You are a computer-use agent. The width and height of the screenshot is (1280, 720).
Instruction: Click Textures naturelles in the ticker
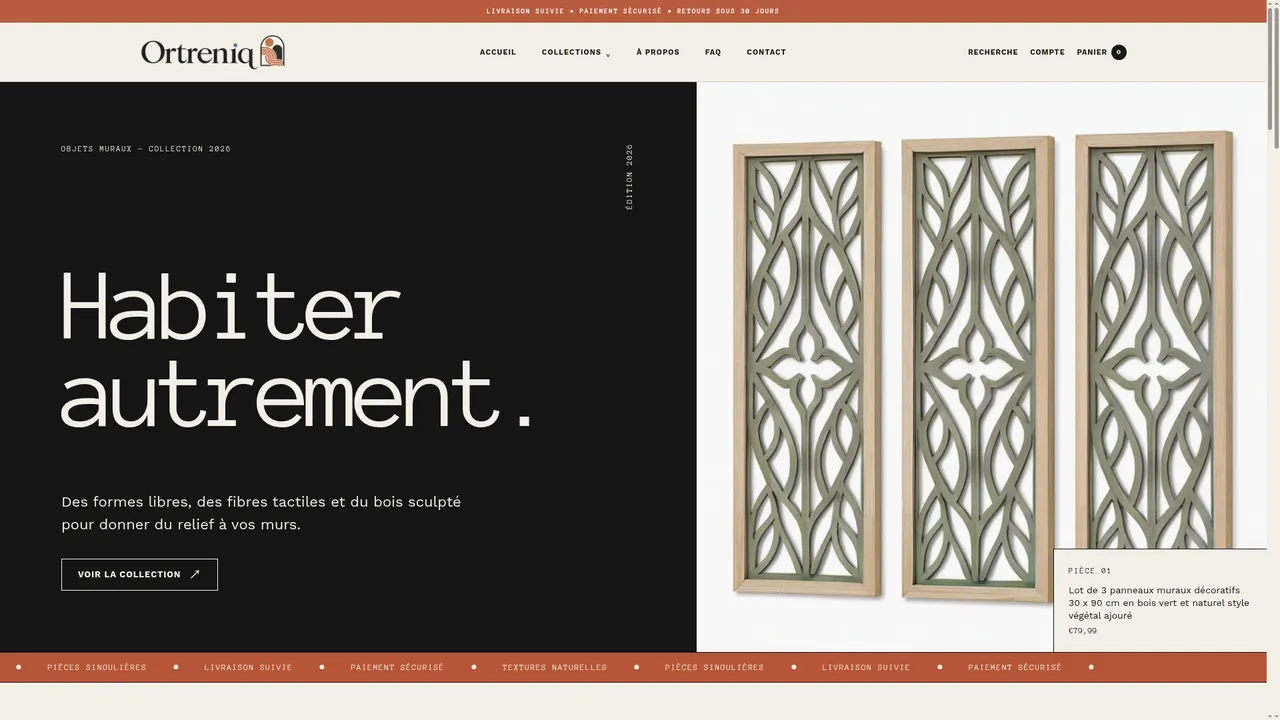click(x=554, y=667)
